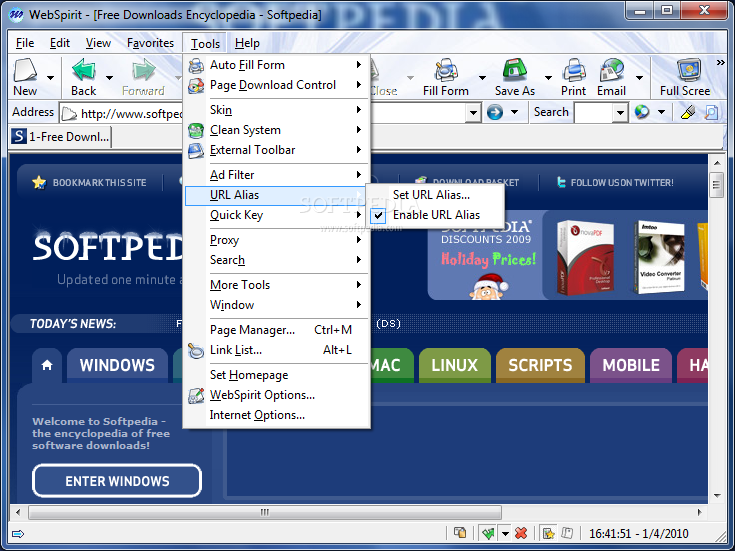The width and height of the screenshot is (735, 551).
Task: Click the Softpedia home icon tab
Action: 47,365
